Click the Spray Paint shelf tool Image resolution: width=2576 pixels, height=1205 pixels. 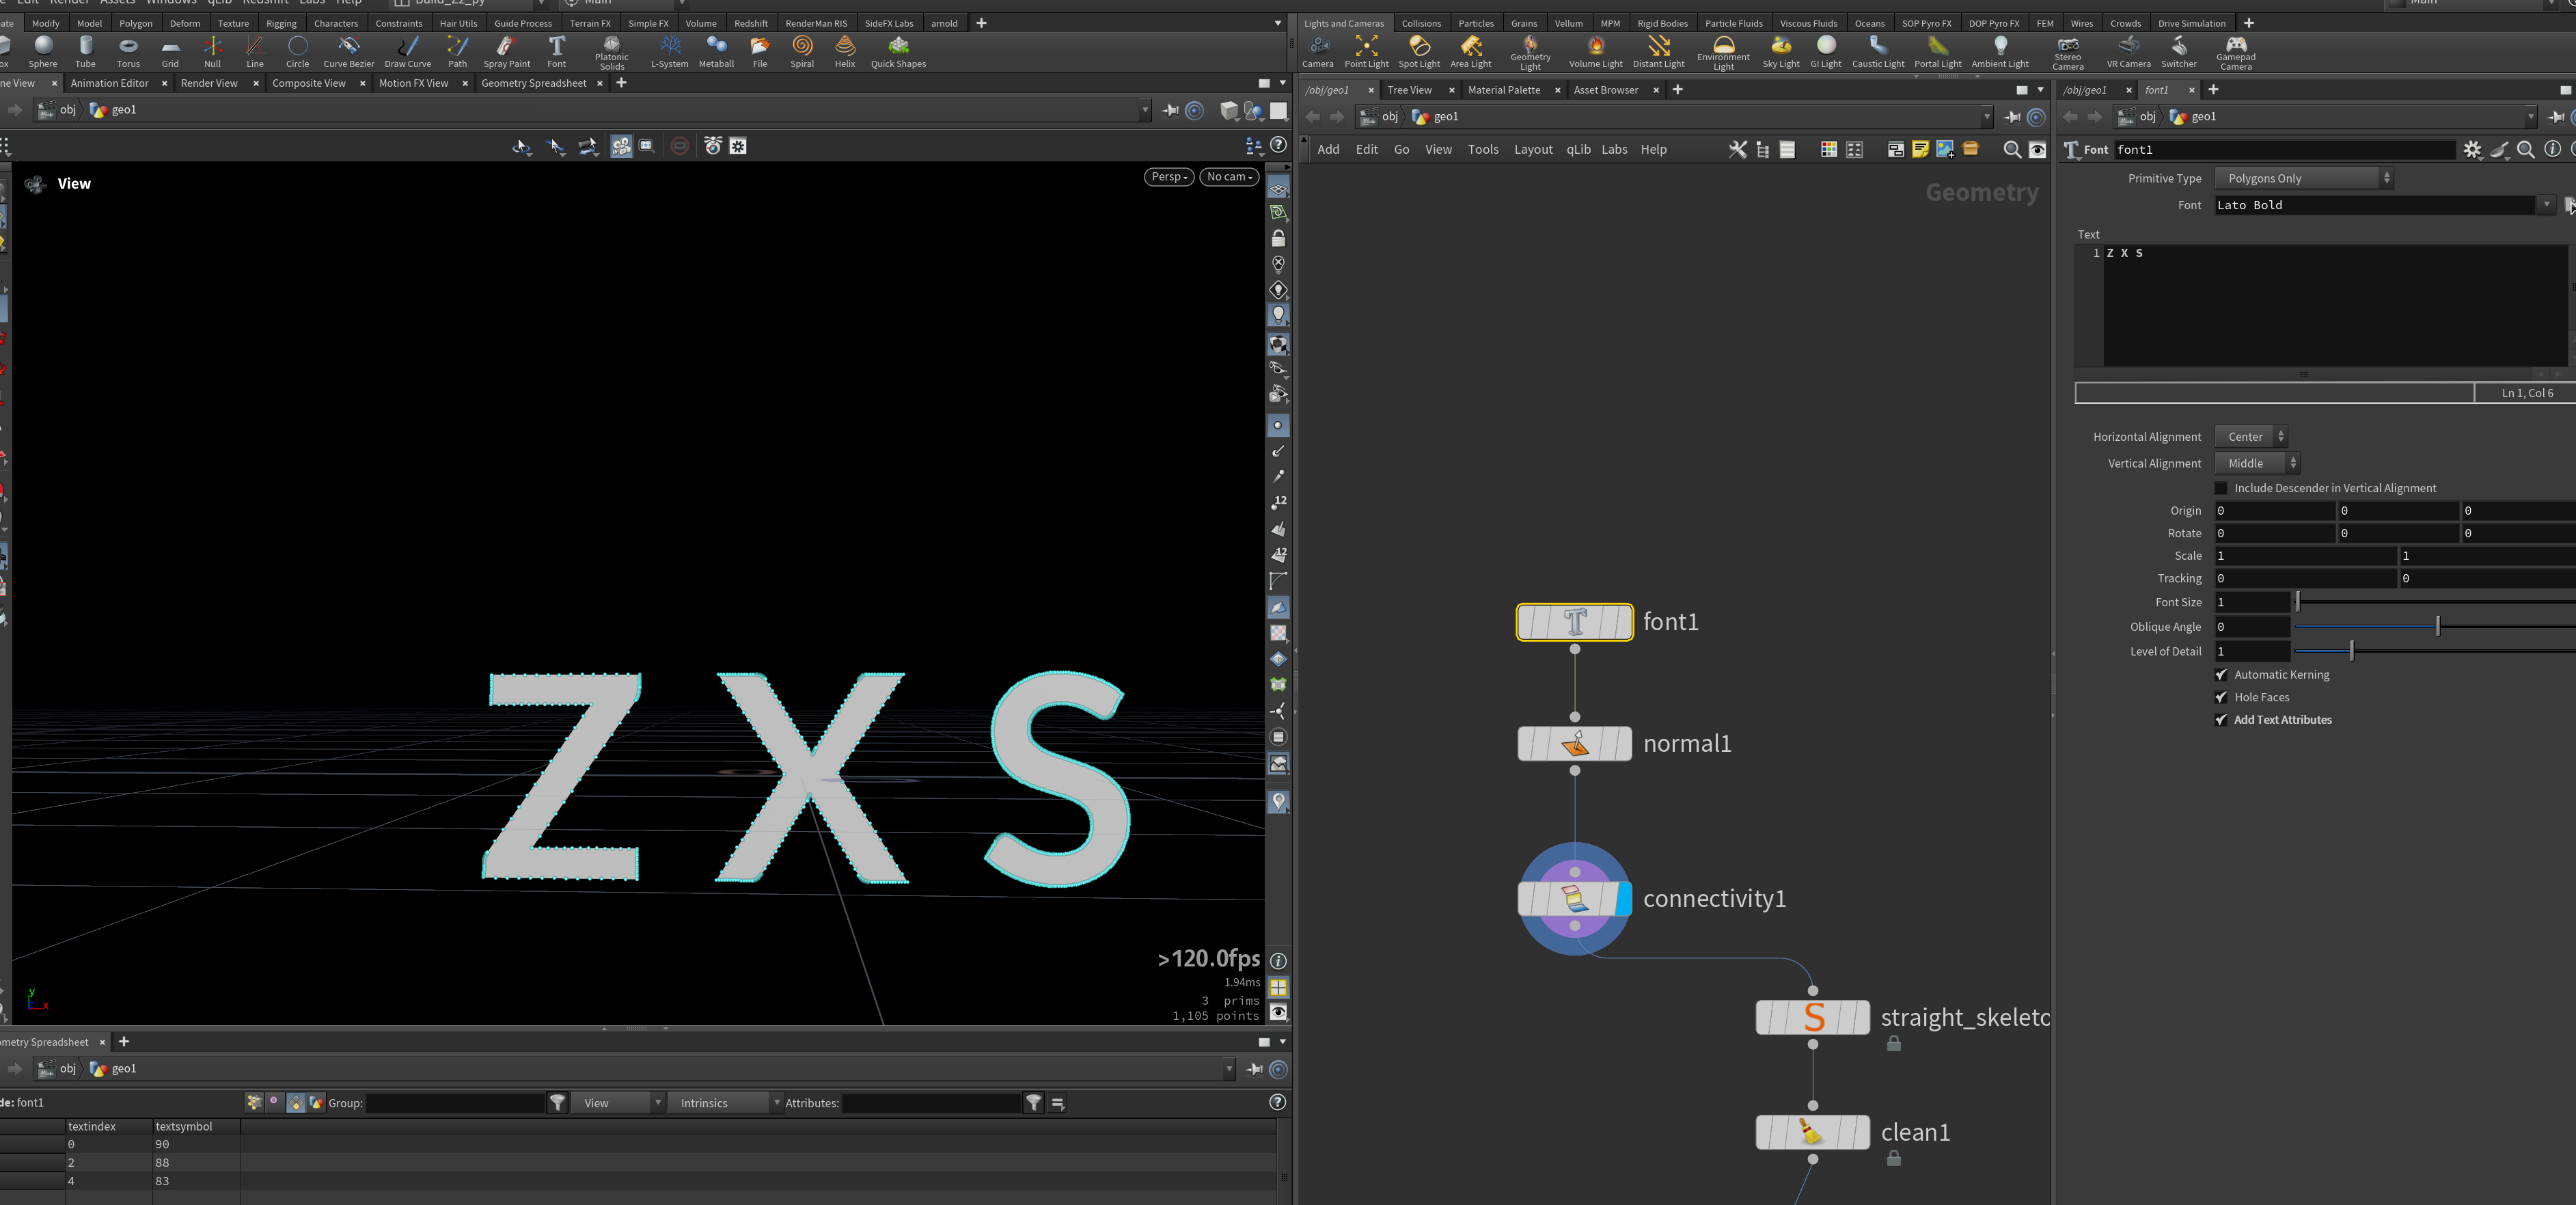pyautogui.click(x=506, y=51)
